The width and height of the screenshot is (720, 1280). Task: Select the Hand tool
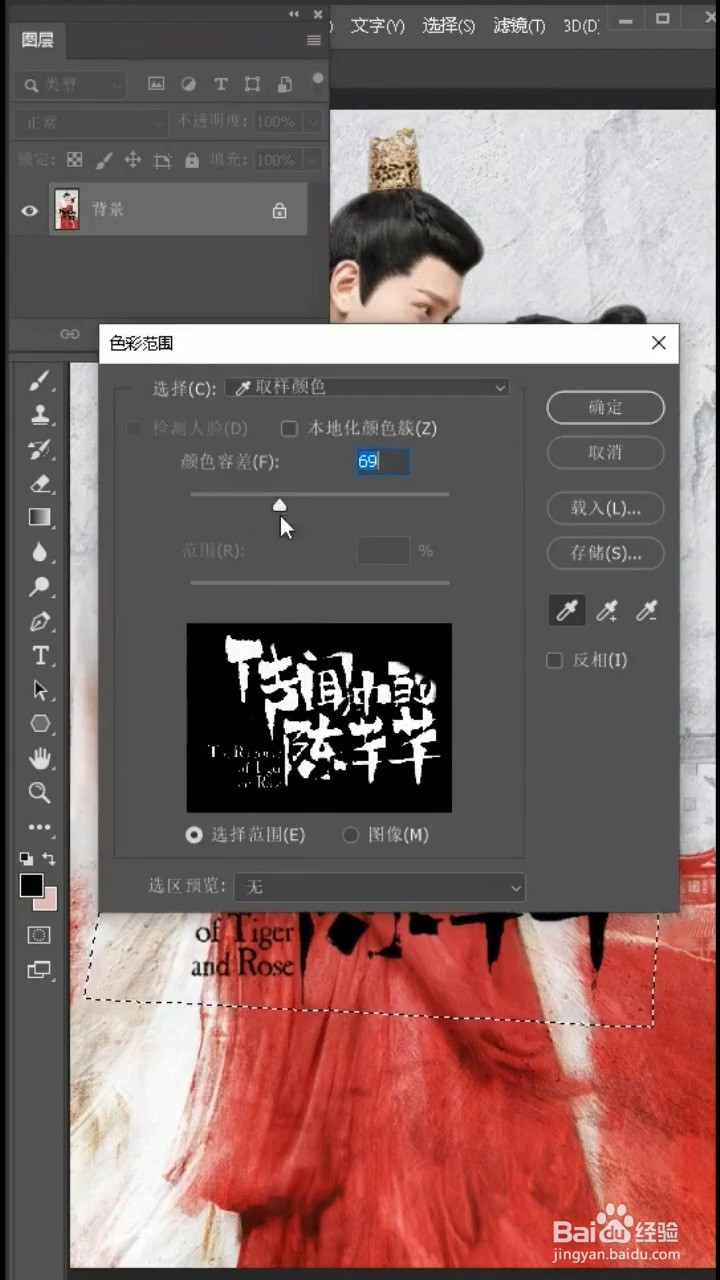click(40, 758)
